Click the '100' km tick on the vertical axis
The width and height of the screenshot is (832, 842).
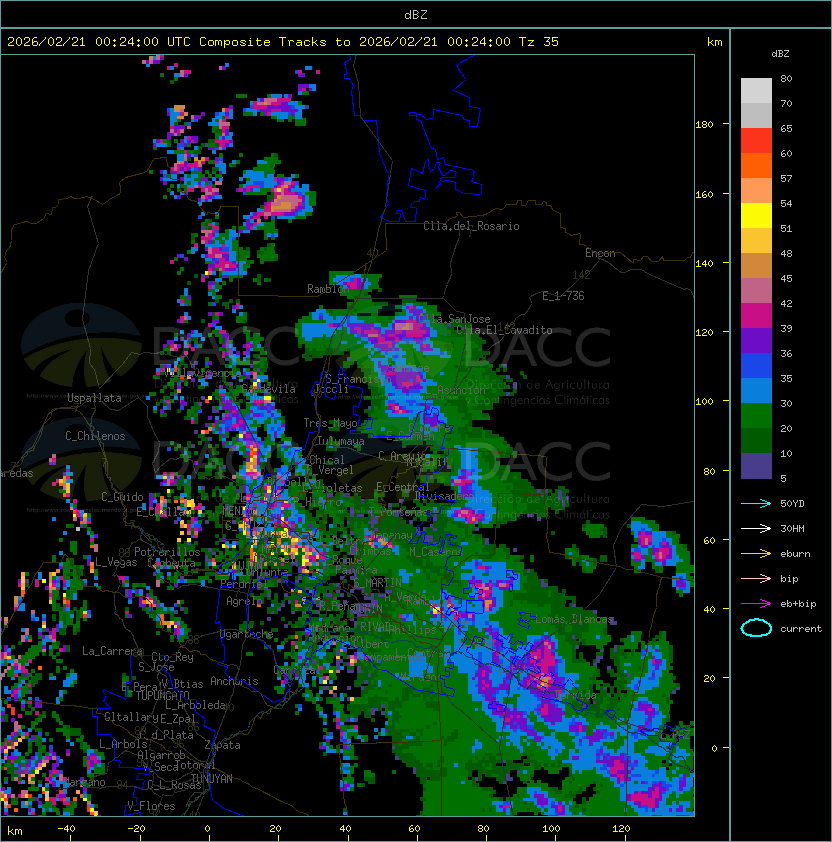point(704,402)
